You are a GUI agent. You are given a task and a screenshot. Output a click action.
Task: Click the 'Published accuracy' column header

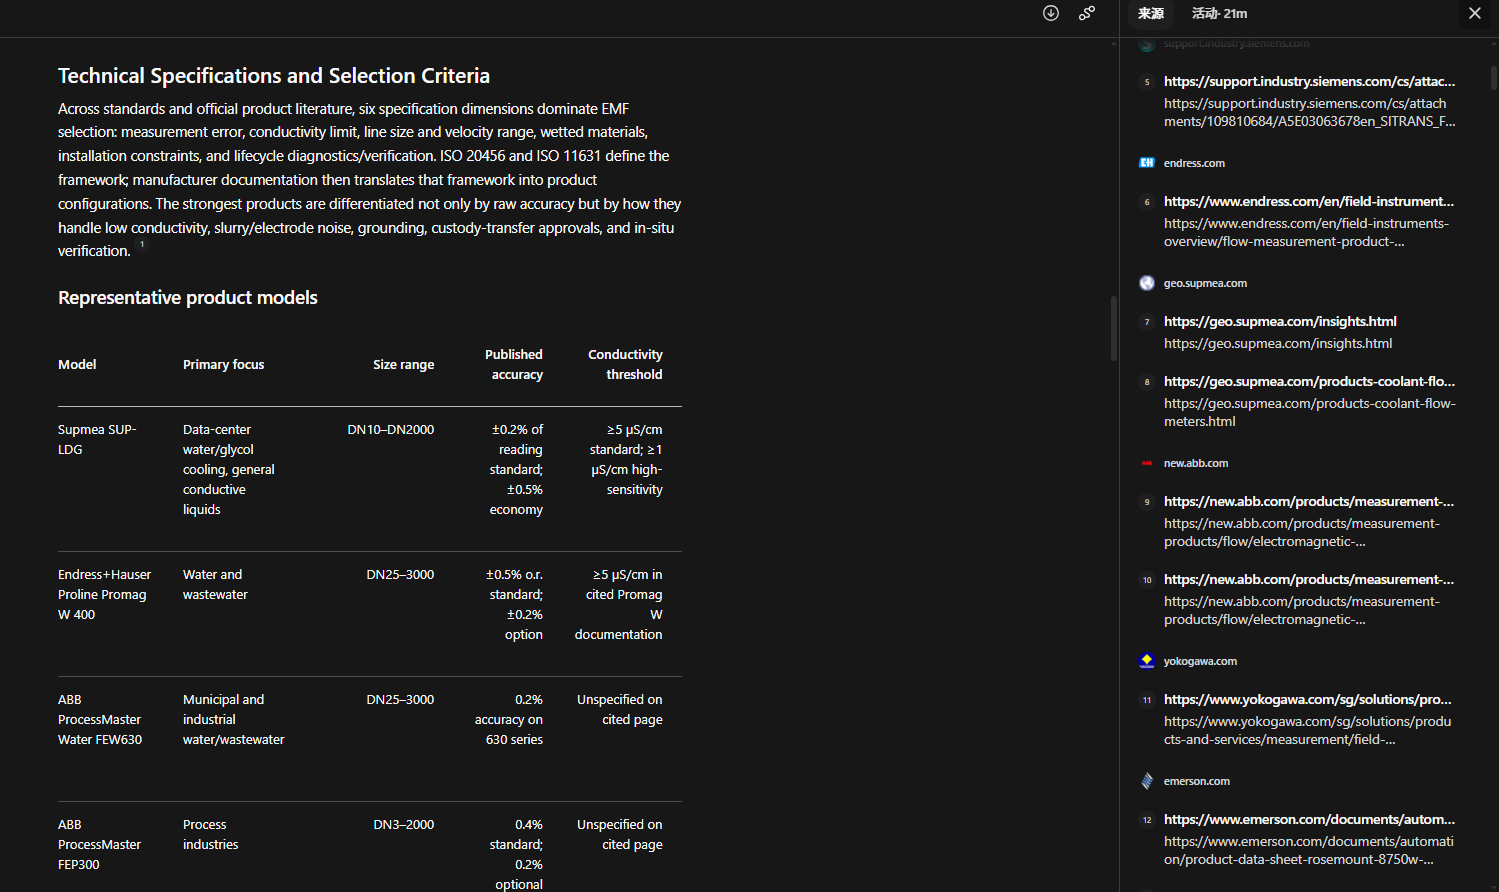pyautogui.click(x=514, y=365)
